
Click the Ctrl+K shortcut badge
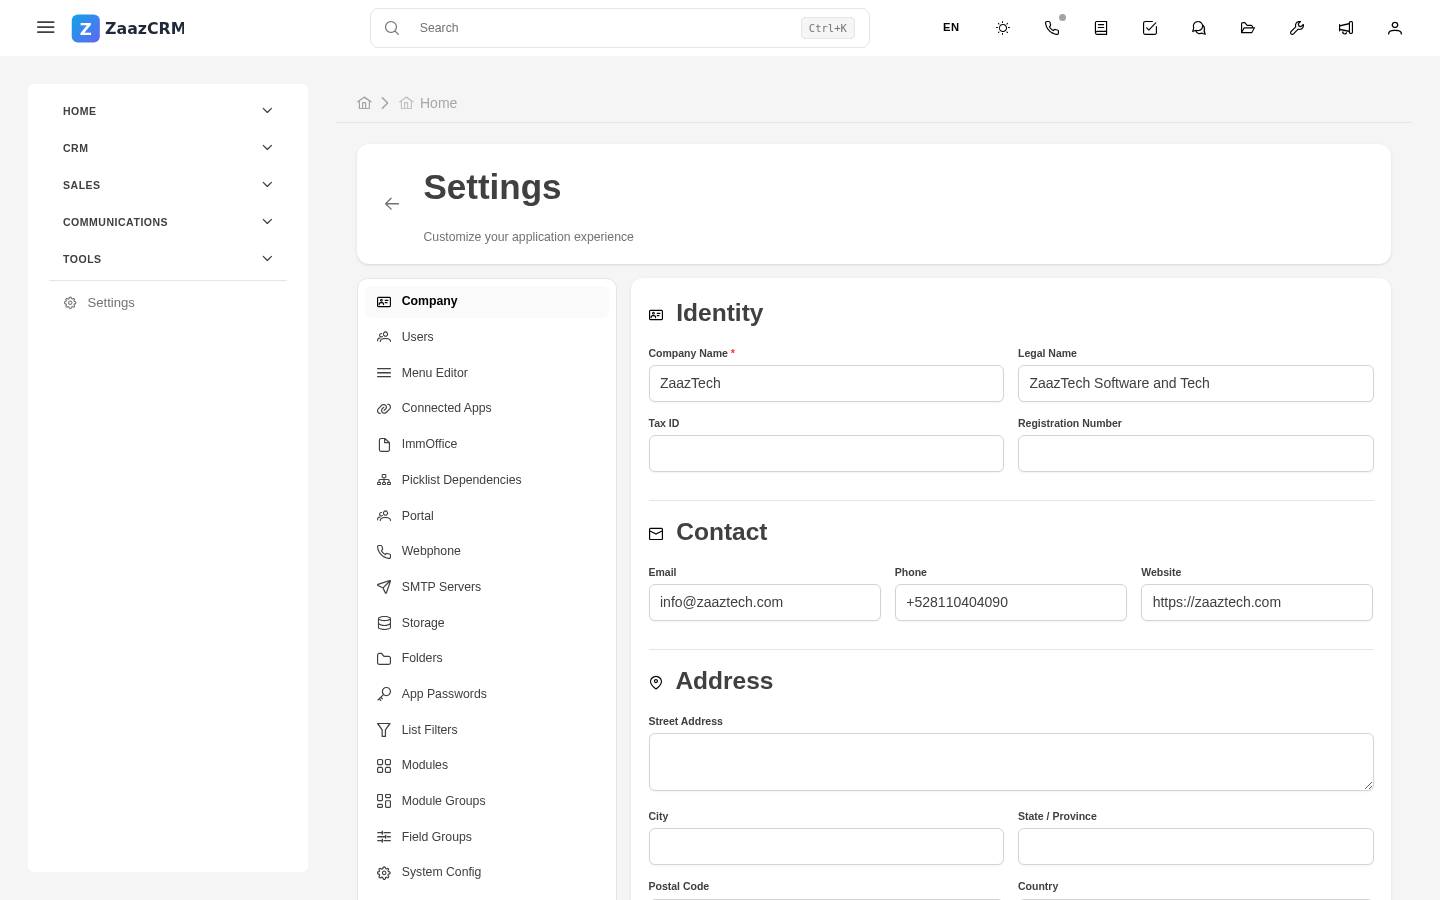point(828,28)
